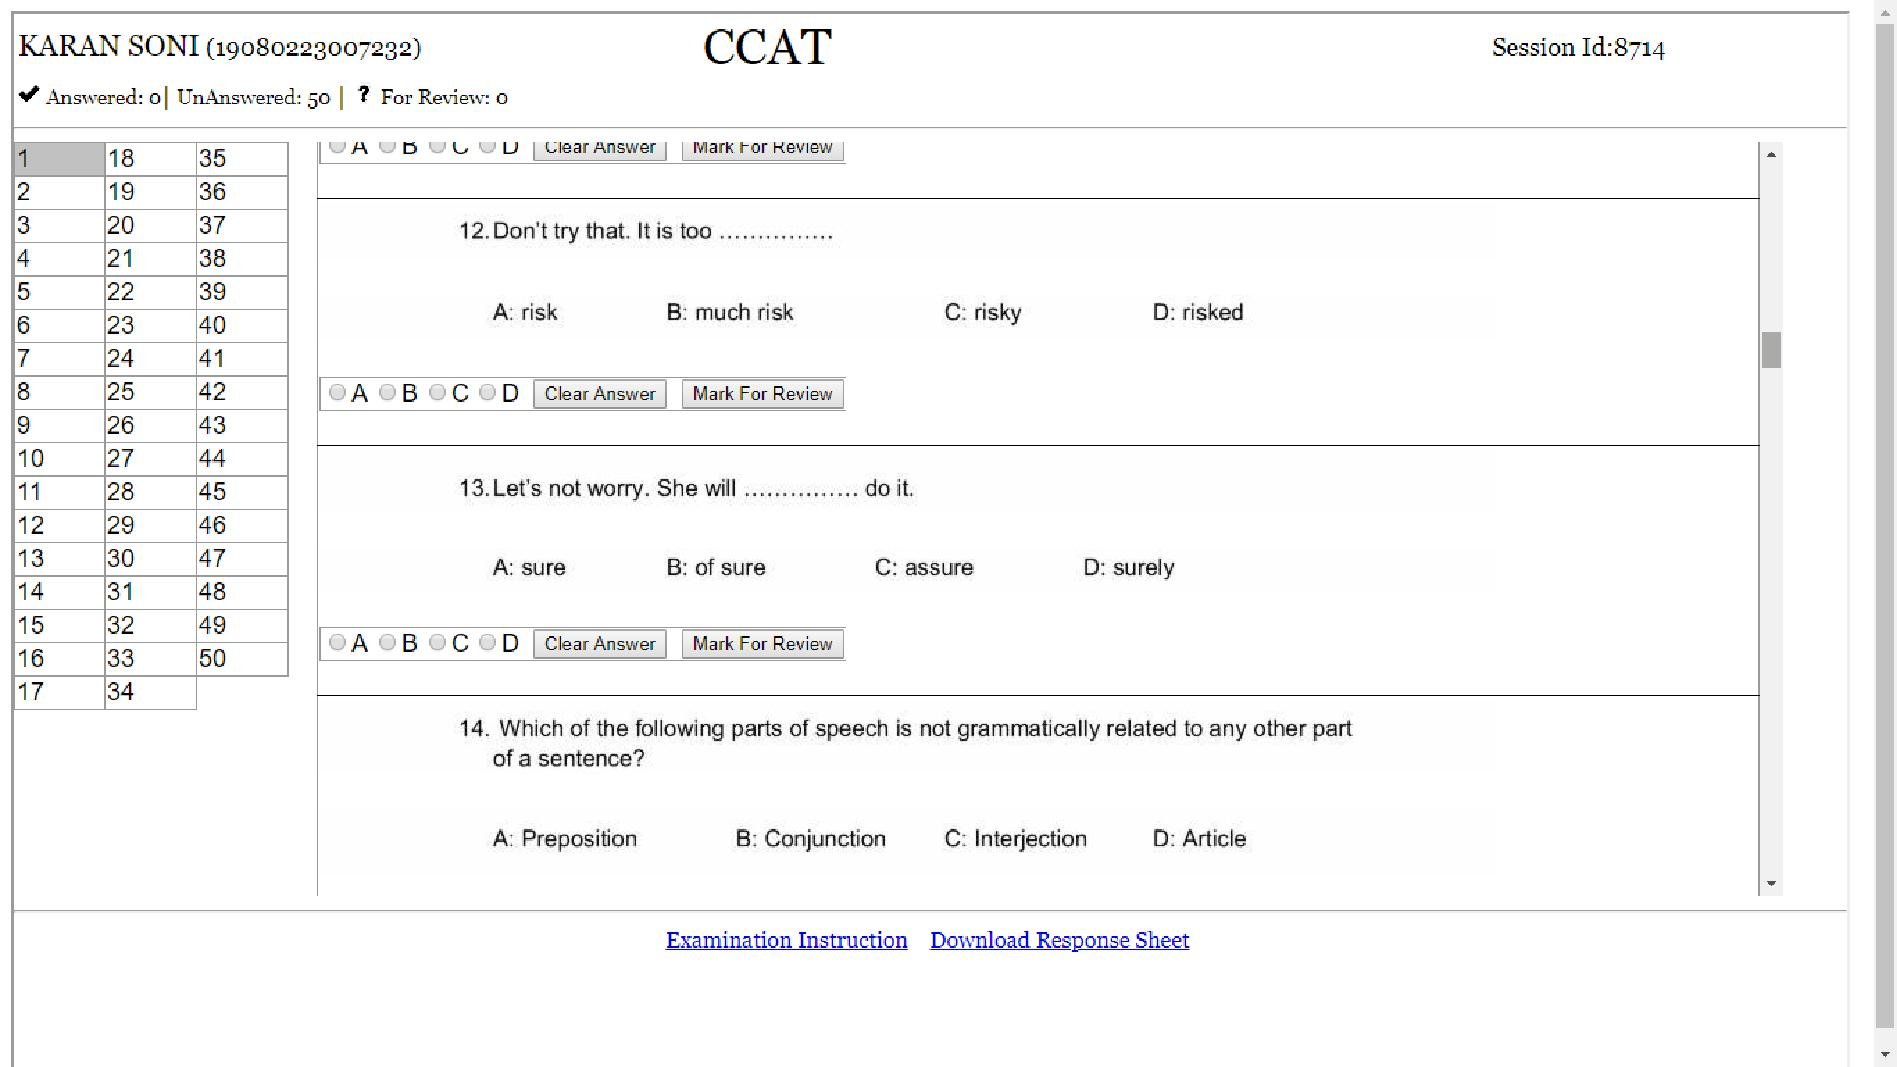
Task: Select radio button A for question 12
Action: [x=337, y=393]
